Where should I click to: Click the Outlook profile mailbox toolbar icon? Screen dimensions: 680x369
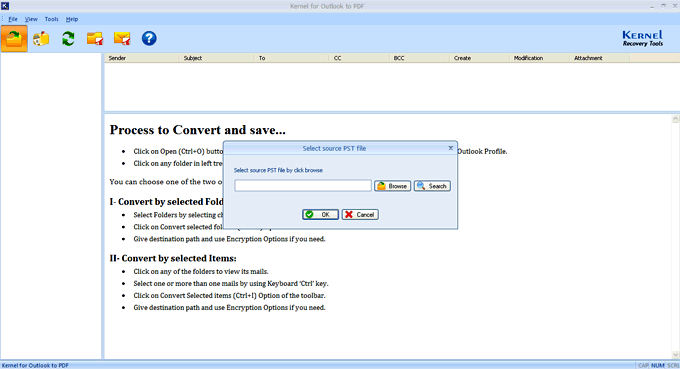click(x=41, y=39)
